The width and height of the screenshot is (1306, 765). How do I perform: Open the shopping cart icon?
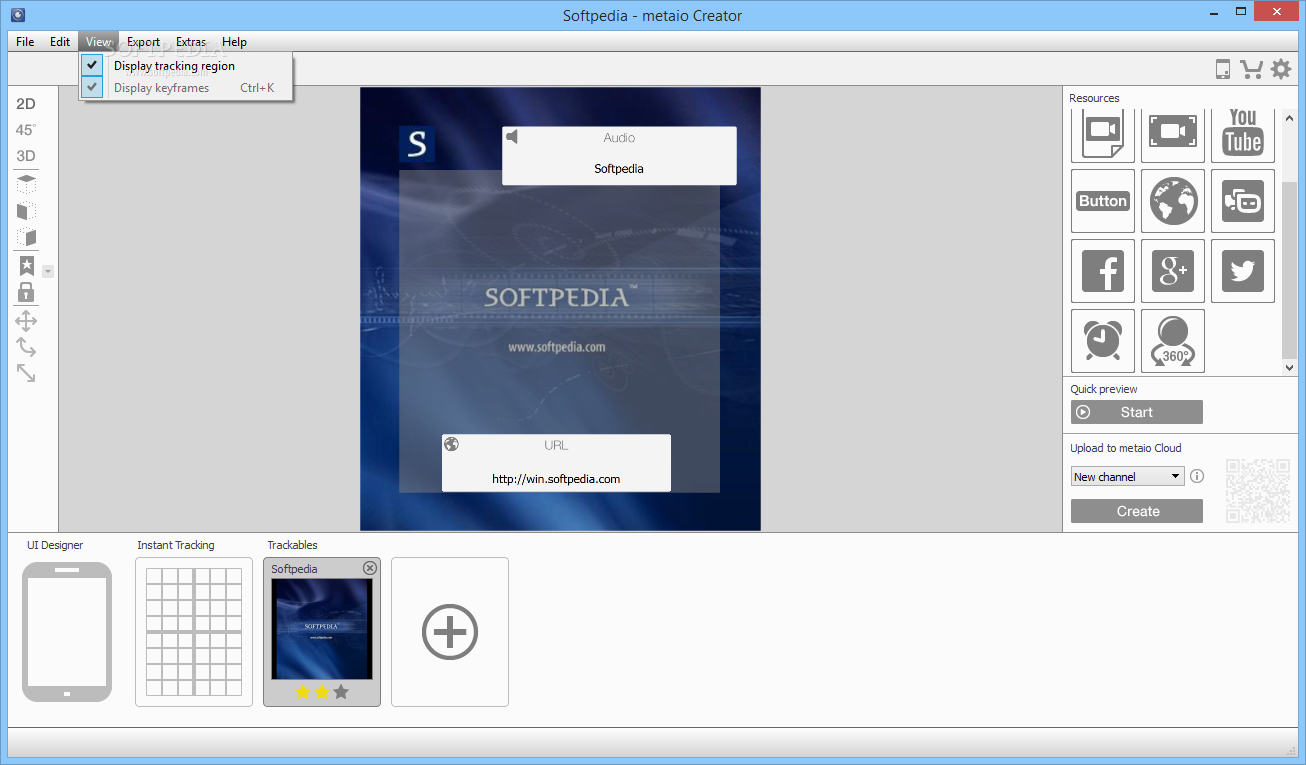pos(1251,69)
